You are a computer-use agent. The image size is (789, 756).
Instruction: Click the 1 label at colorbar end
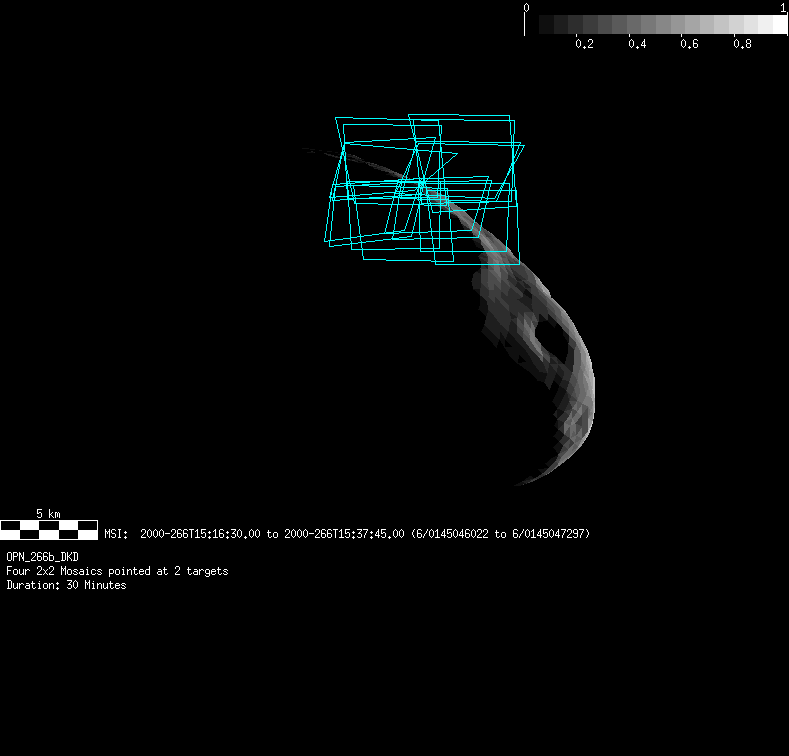(x=782, y=8)
